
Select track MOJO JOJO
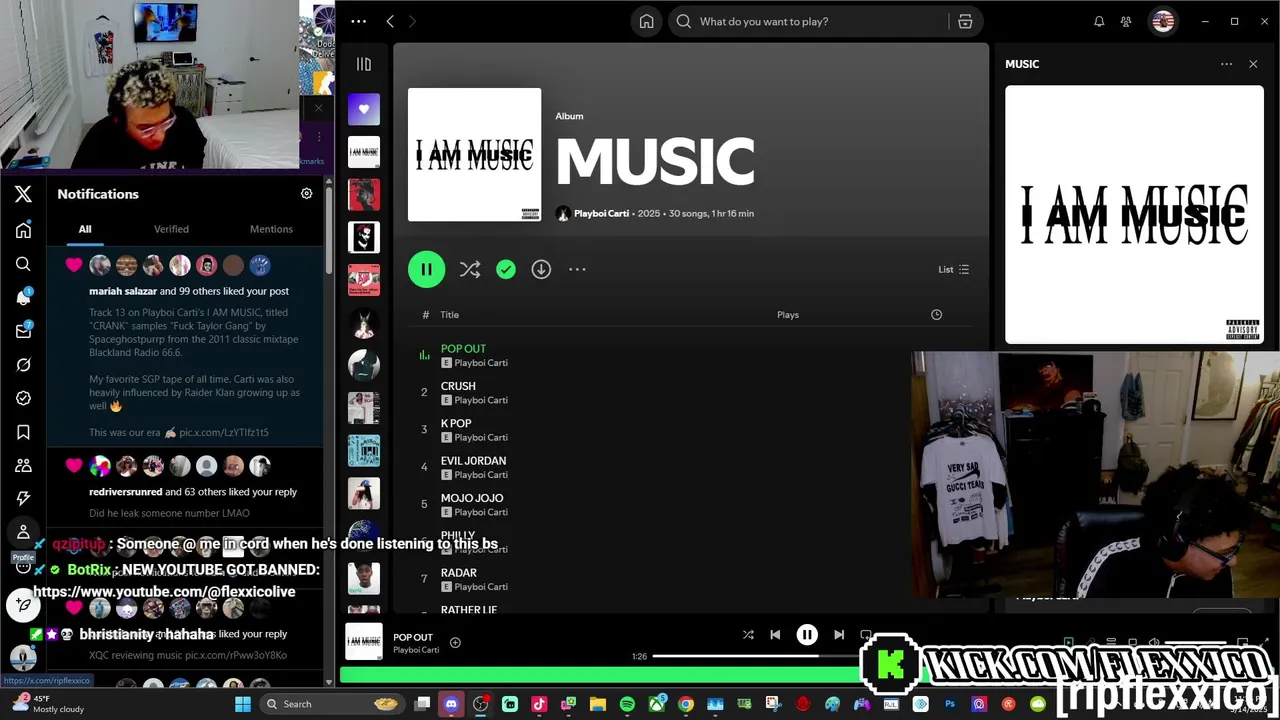pos(472,498)
